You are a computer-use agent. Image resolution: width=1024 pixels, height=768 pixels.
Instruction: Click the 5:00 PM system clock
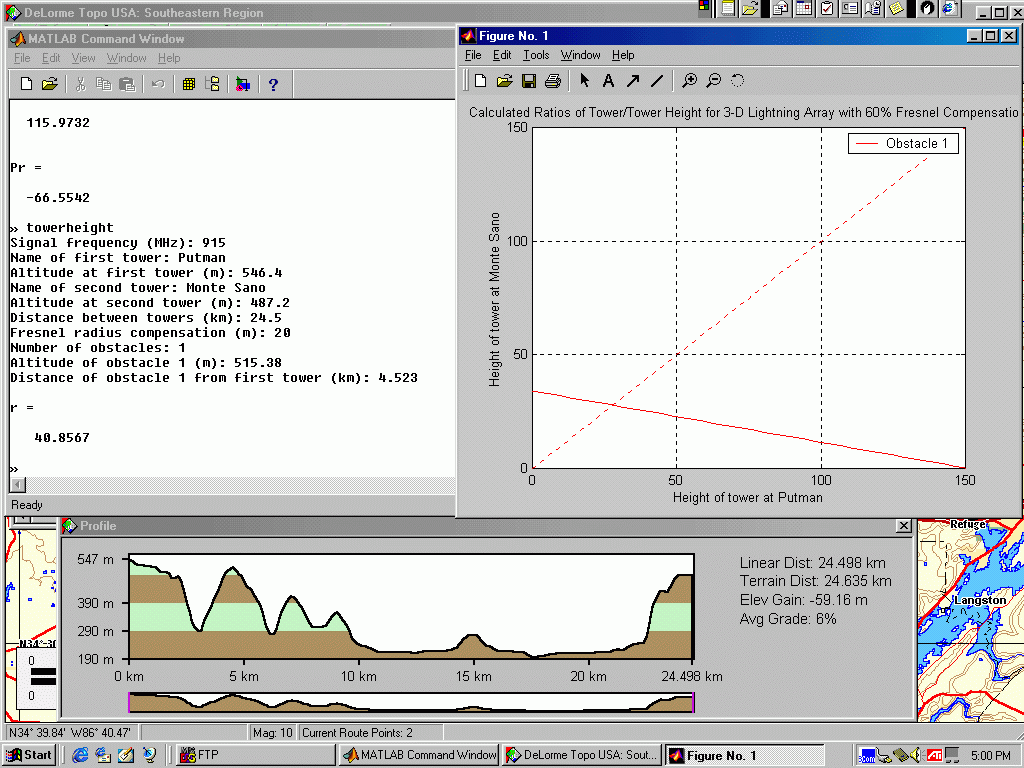(x=991, y=756)
